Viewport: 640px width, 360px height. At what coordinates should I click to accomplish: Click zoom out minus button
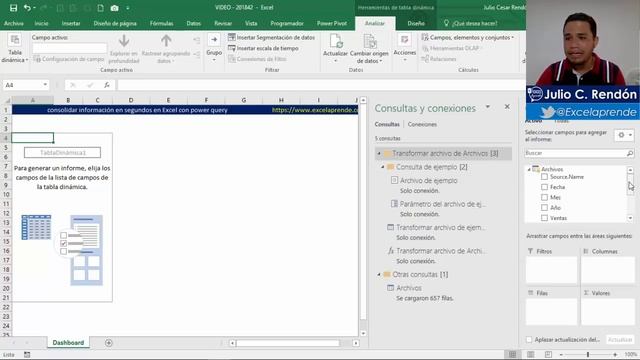(561, 355)
